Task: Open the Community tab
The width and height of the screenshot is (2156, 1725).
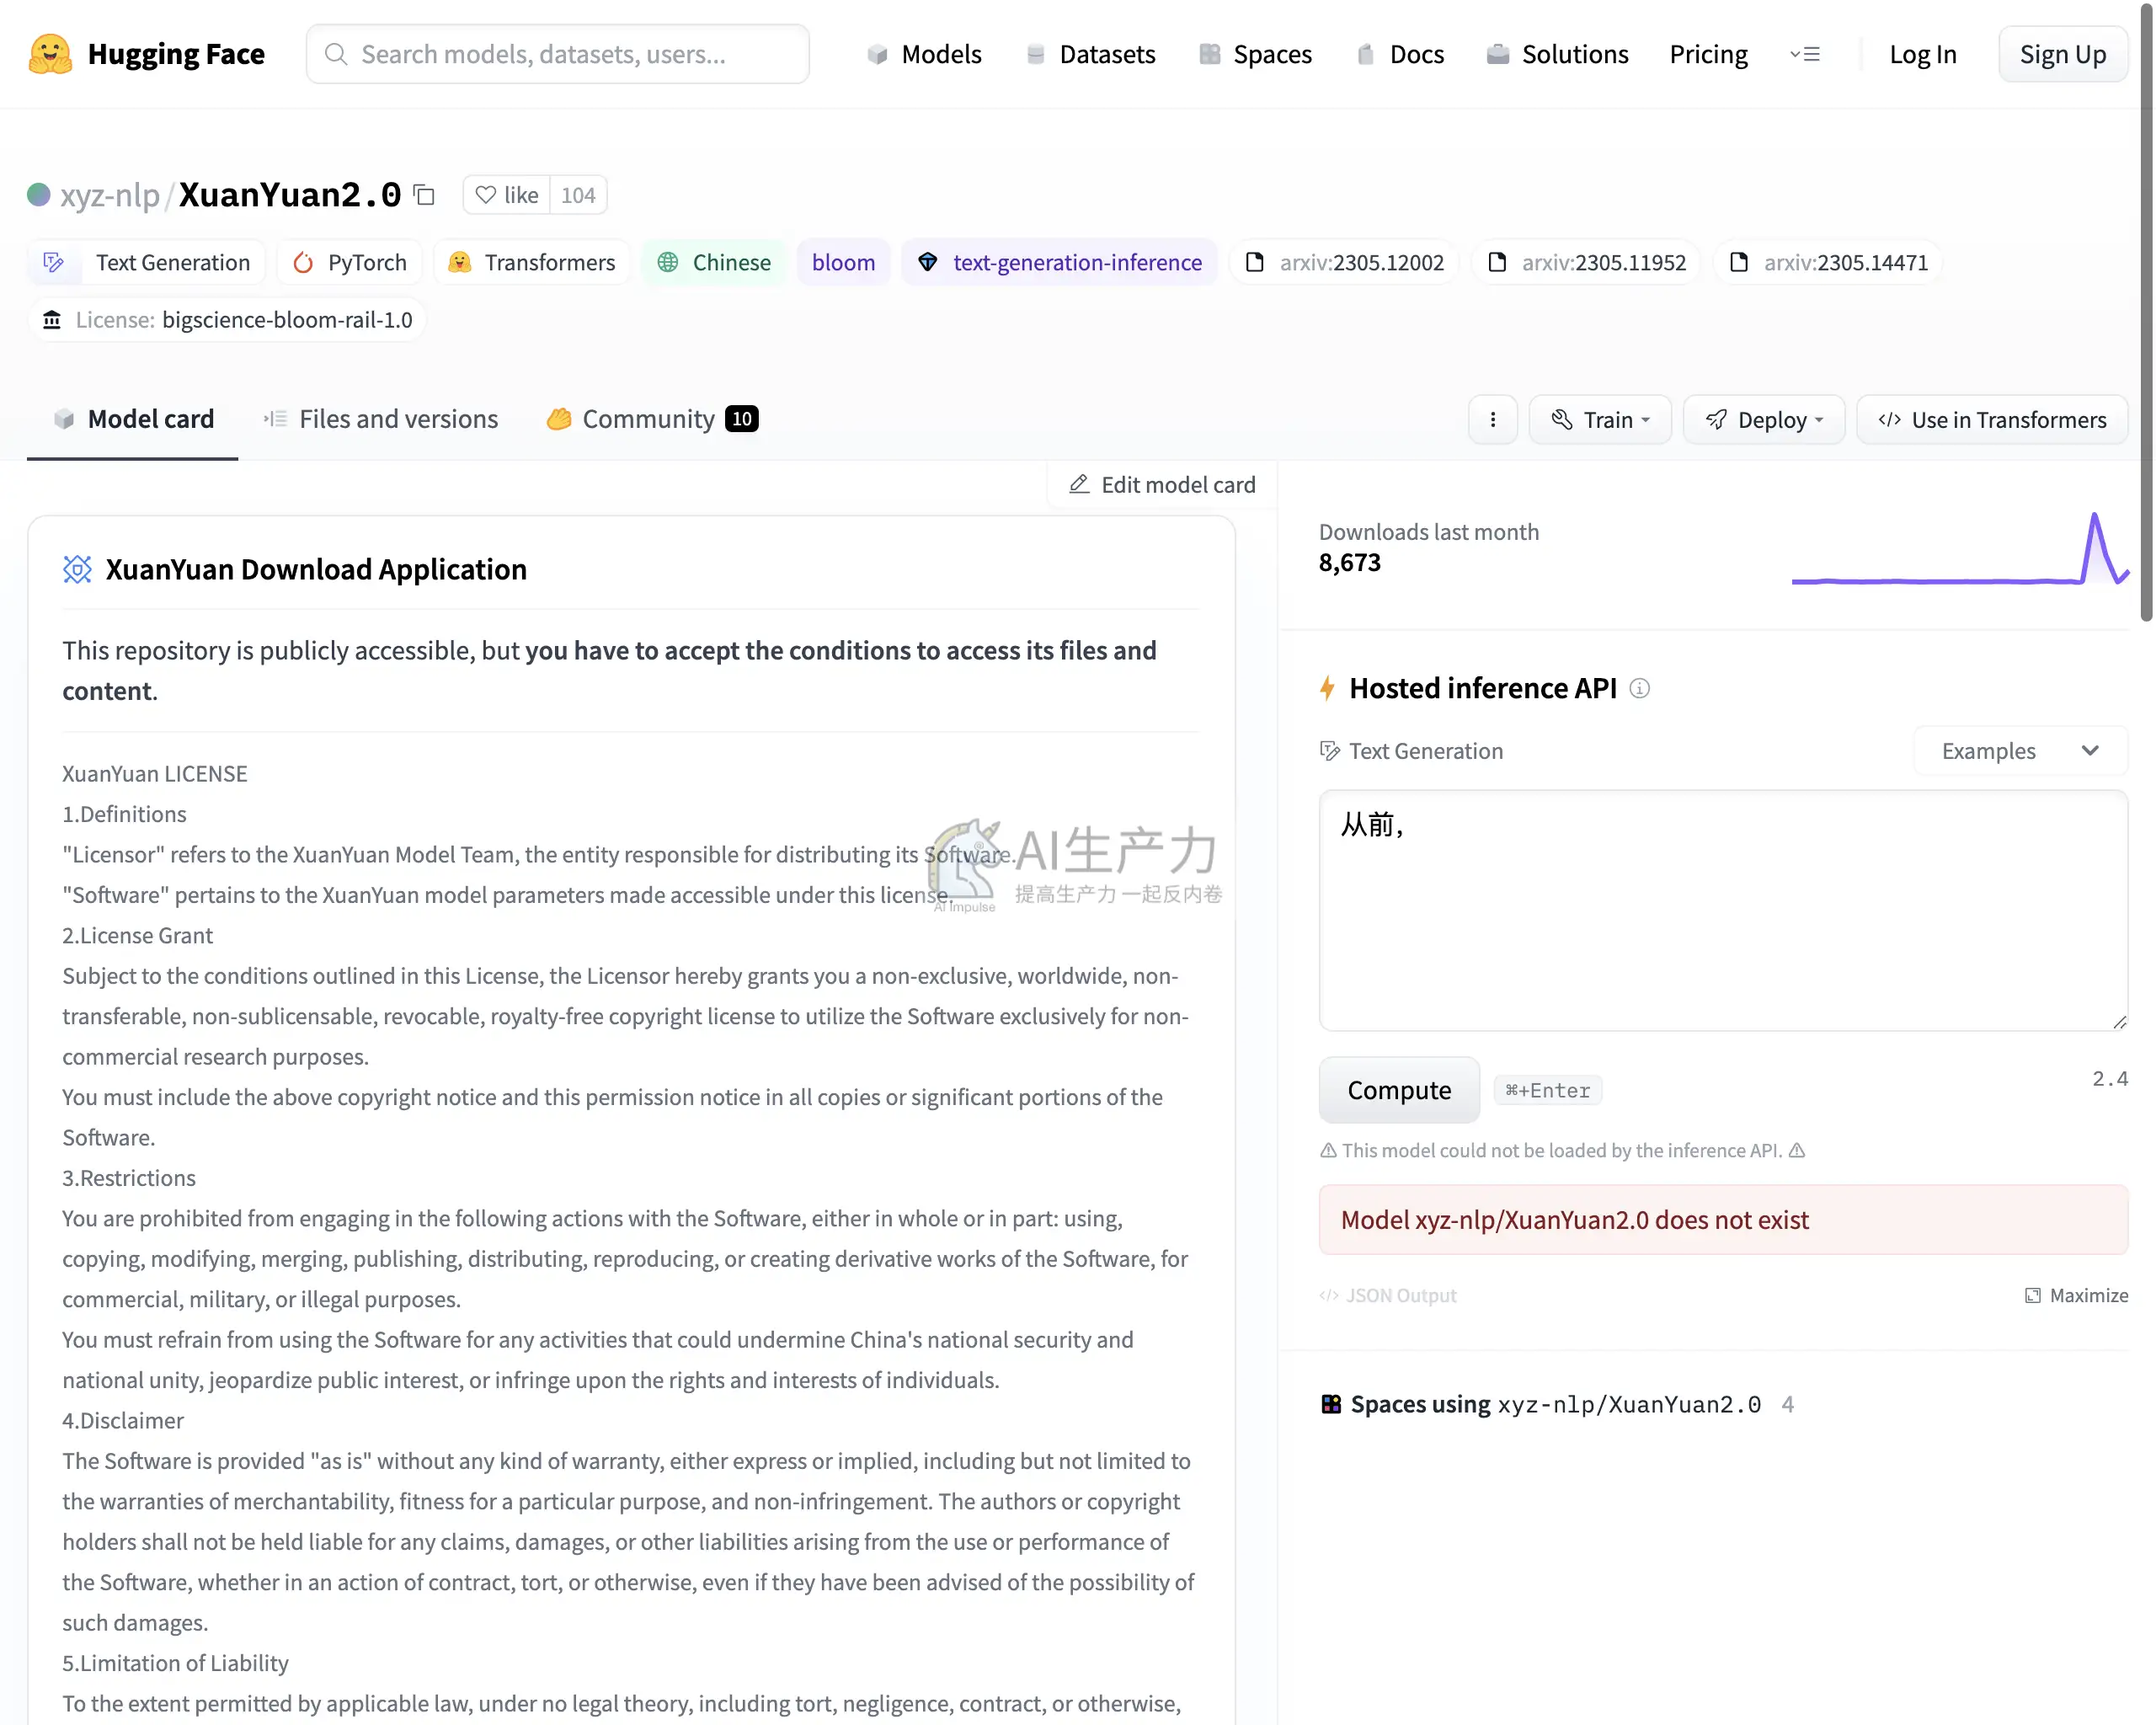Action: [652, 420]
